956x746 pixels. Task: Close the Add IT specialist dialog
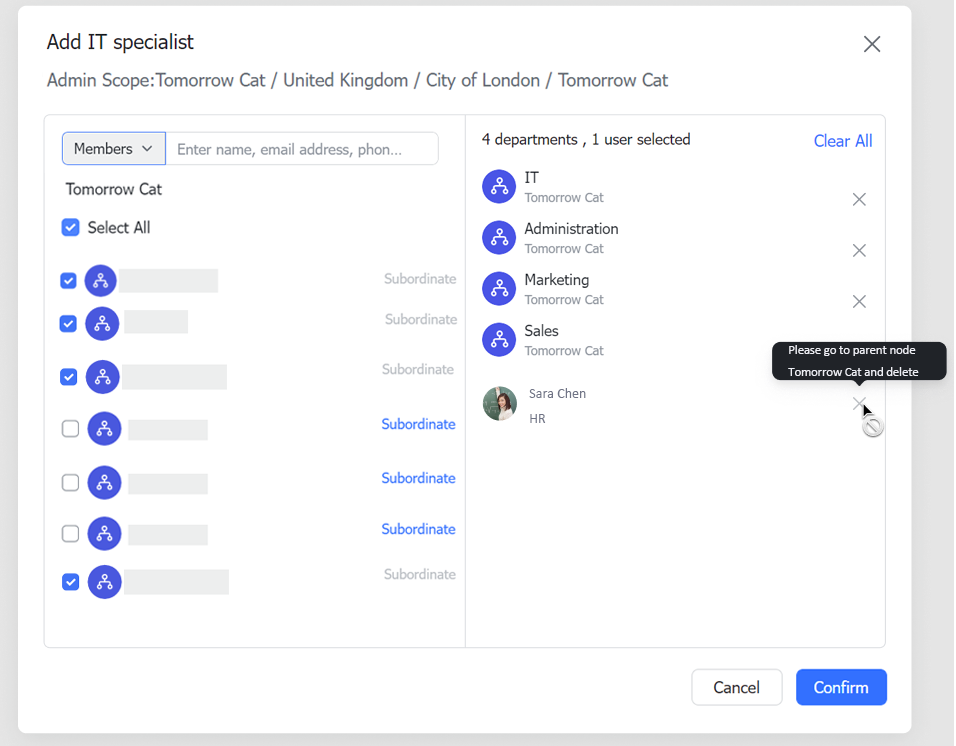(x=872, y=44)
